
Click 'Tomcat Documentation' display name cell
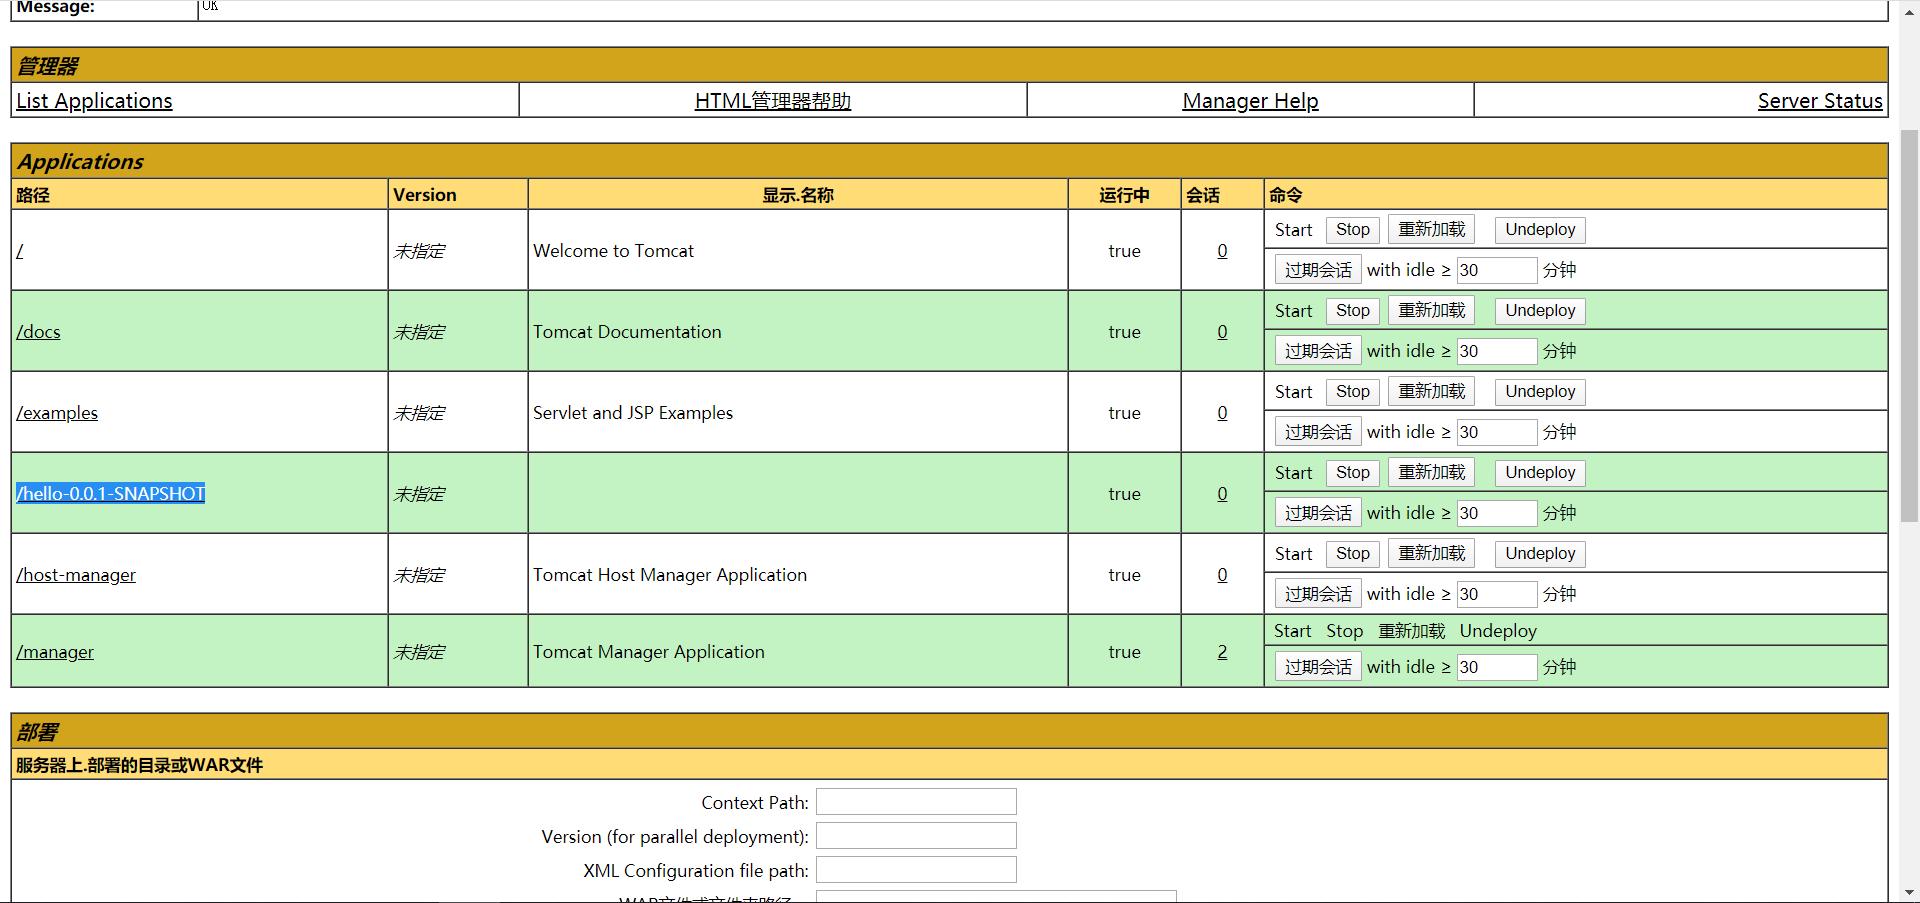click(798, 331)
